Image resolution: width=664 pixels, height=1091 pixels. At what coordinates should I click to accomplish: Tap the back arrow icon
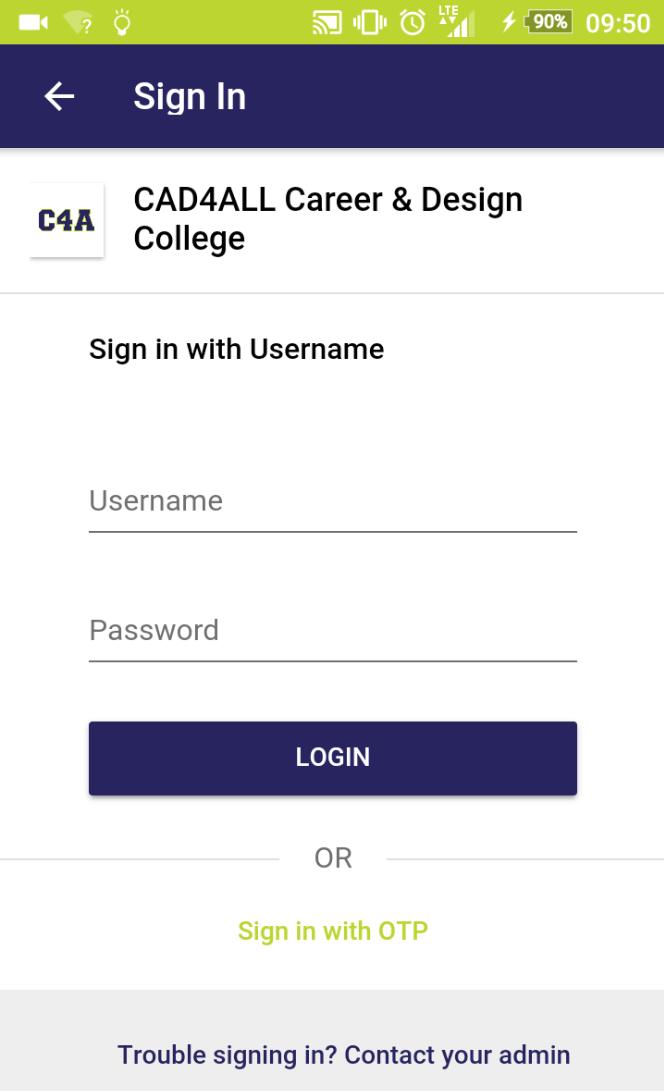pos(59,96)
